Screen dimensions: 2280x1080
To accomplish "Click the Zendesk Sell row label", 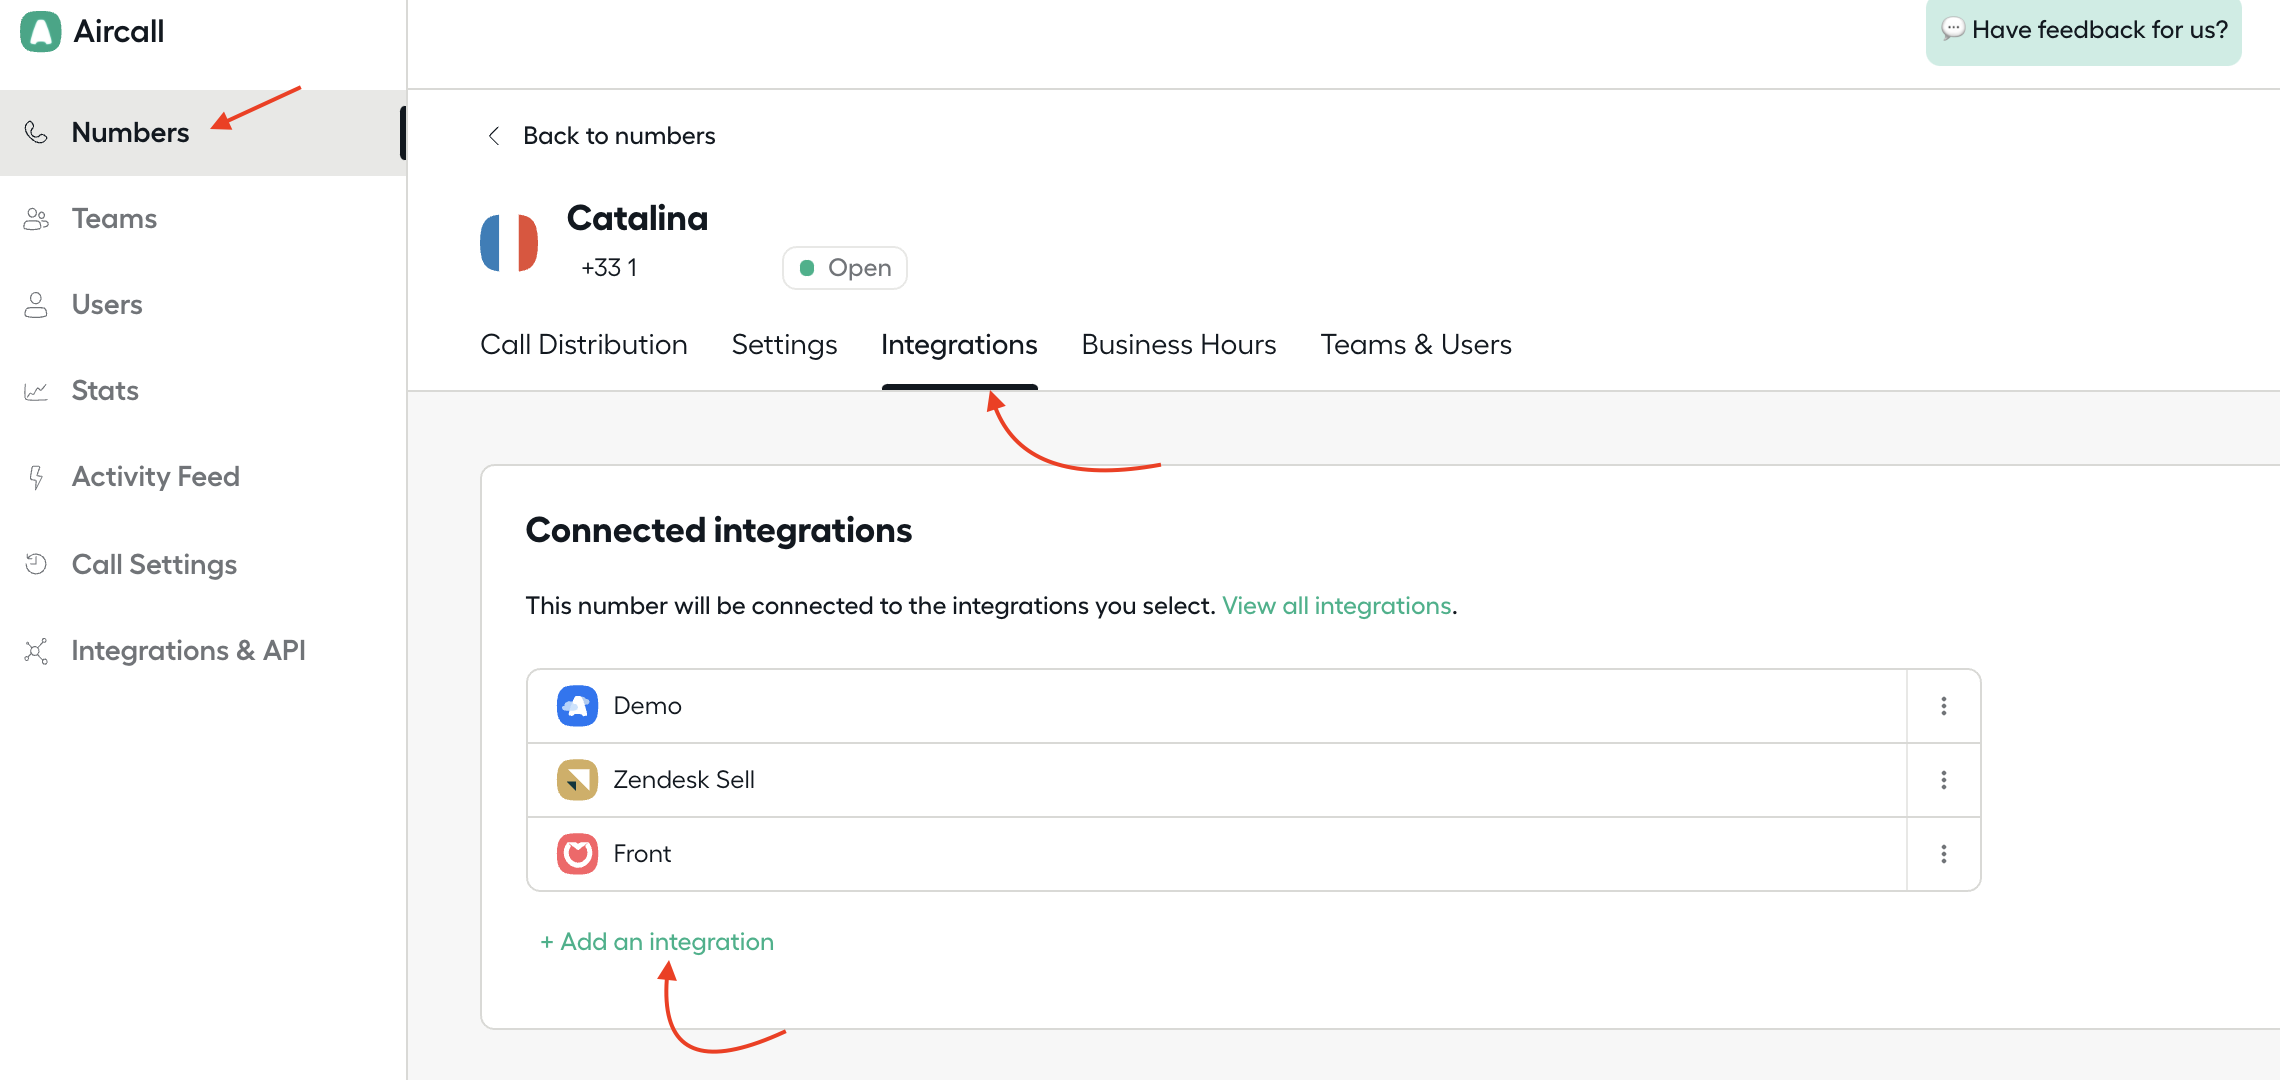I will coord(684,780).
